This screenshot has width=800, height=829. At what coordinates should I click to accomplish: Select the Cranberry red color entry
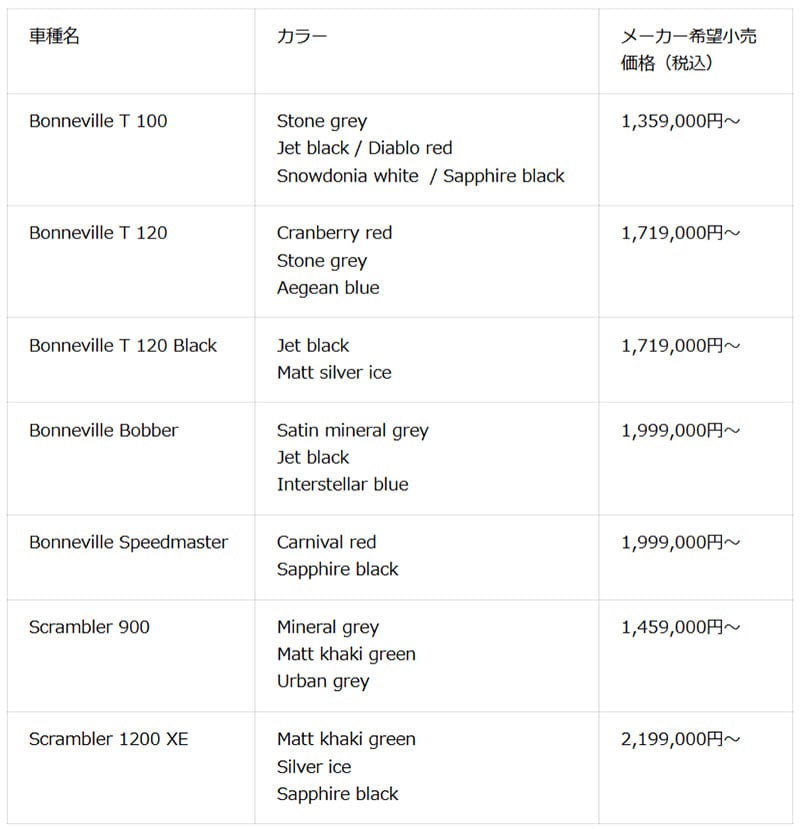[334, 233]
